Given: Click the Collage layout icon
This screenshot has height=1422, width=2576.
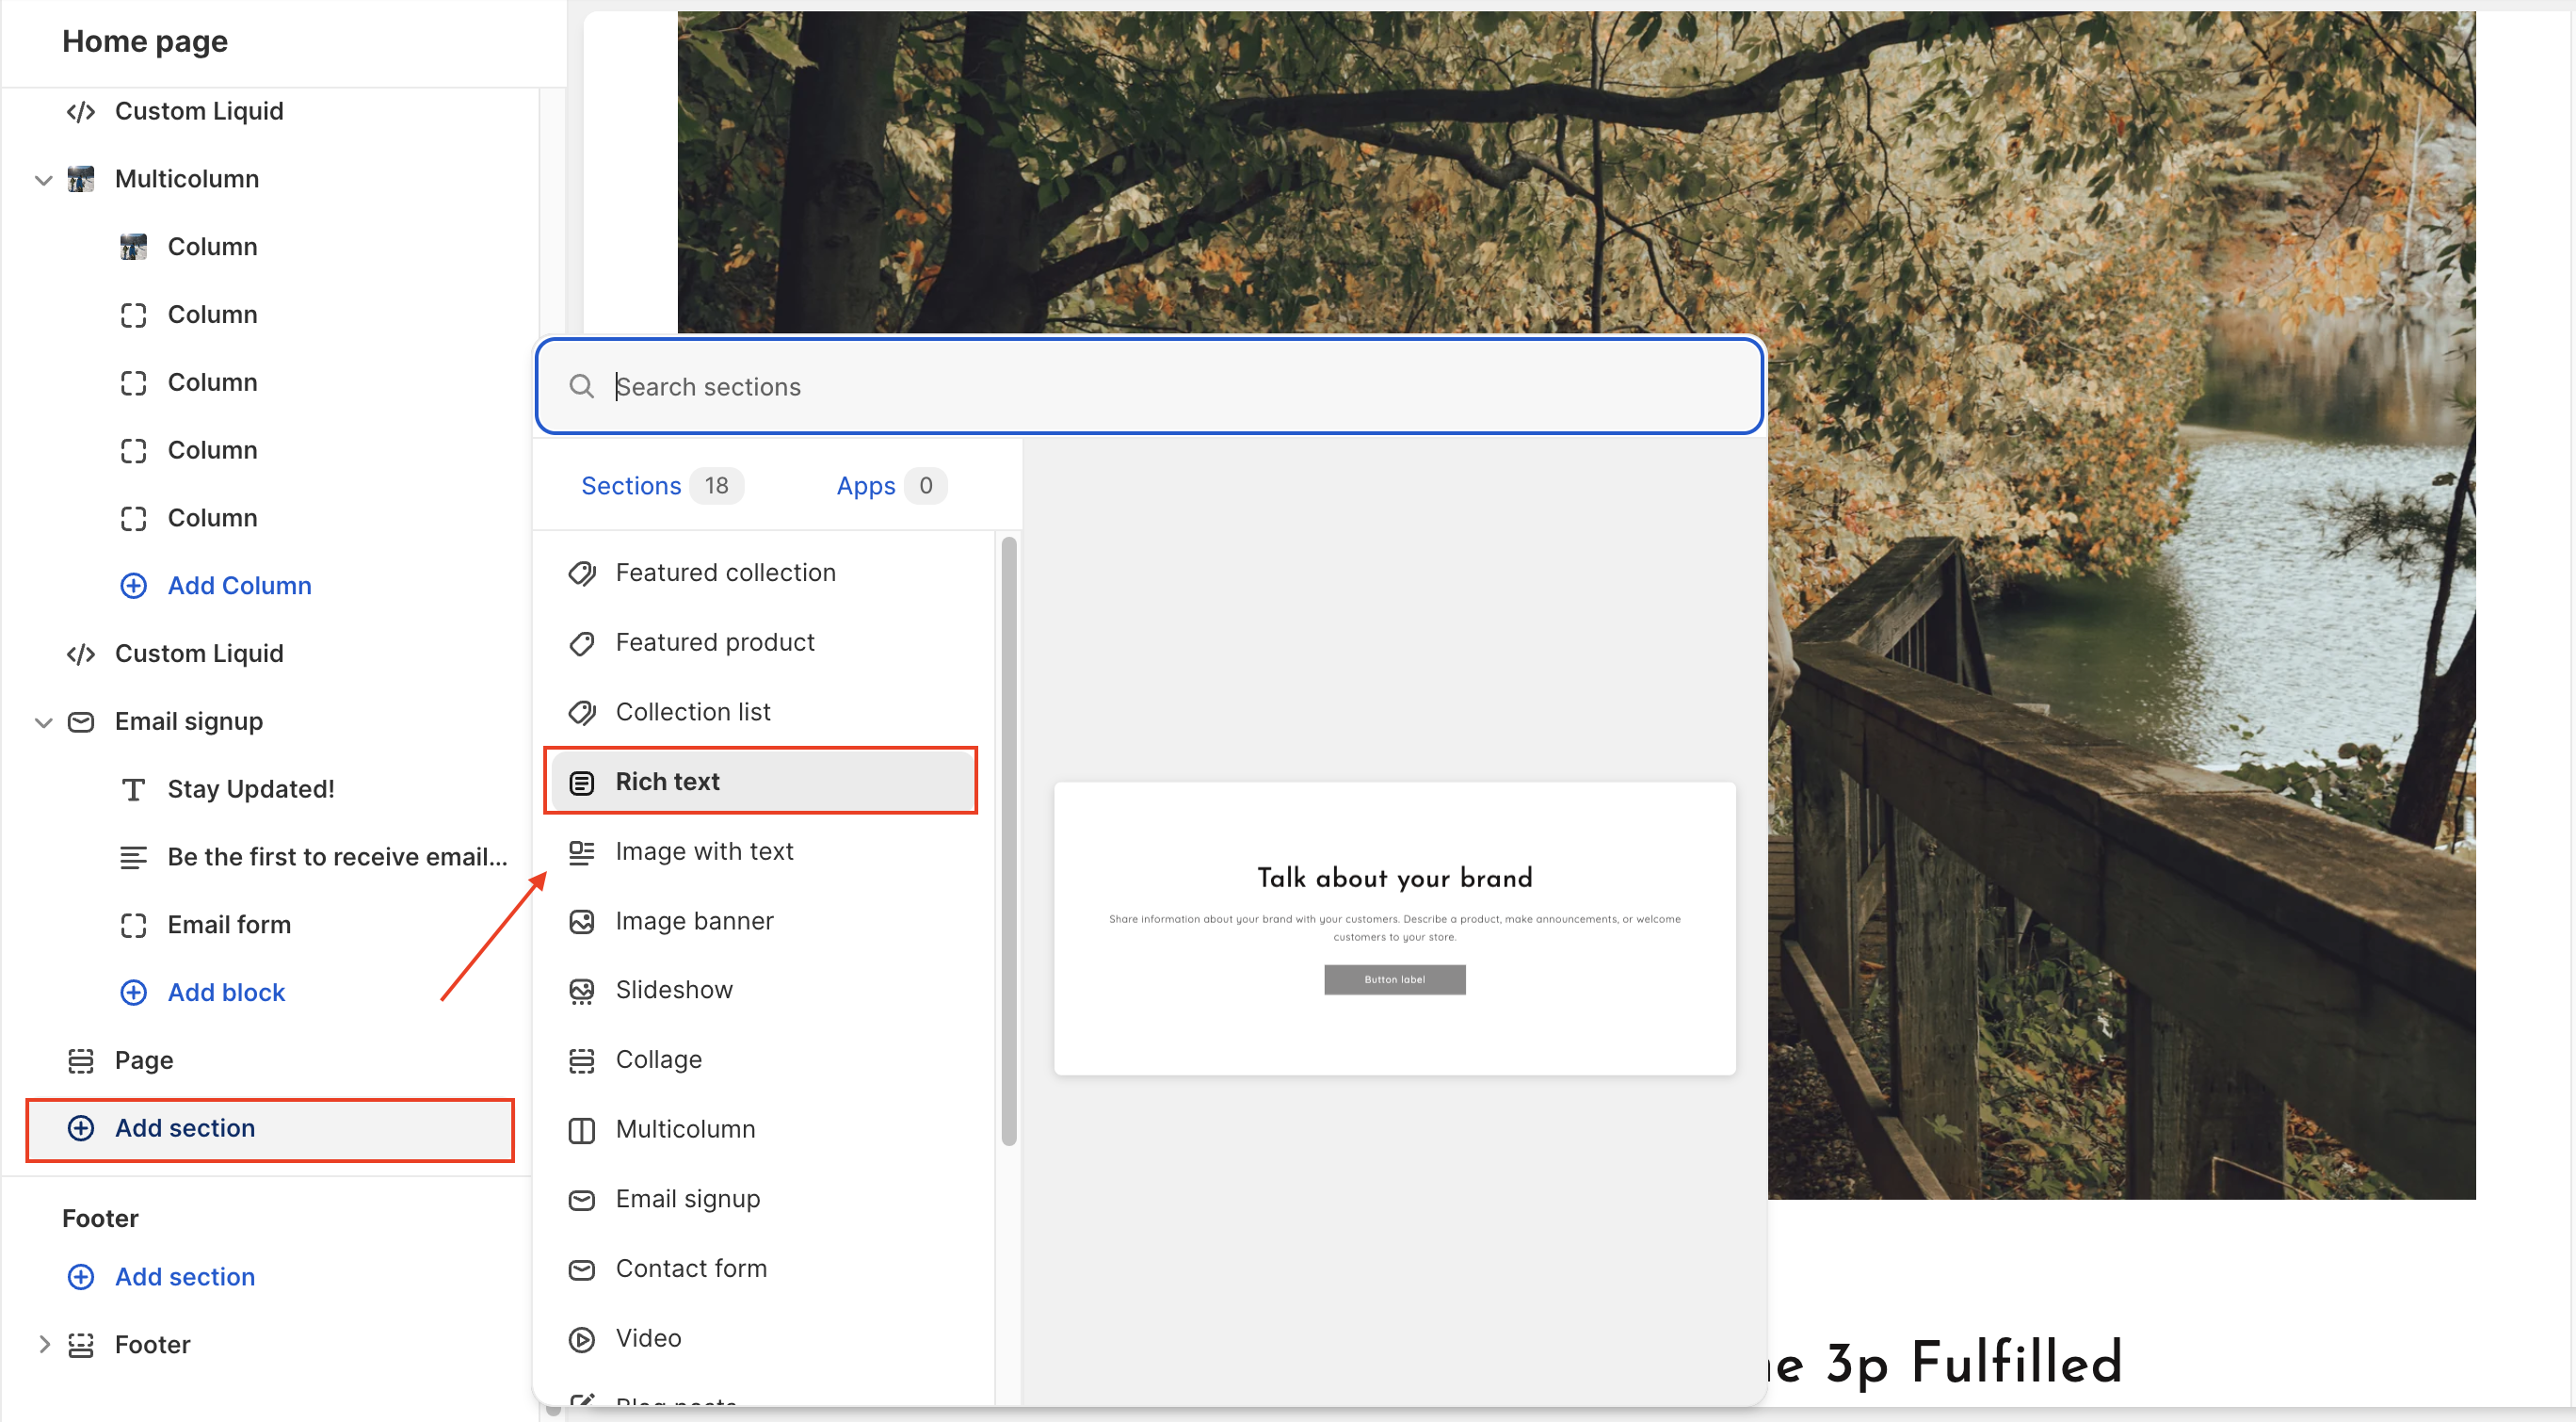Looking at the screenshot, I should pyautogui.click(x=581, y=1060).
